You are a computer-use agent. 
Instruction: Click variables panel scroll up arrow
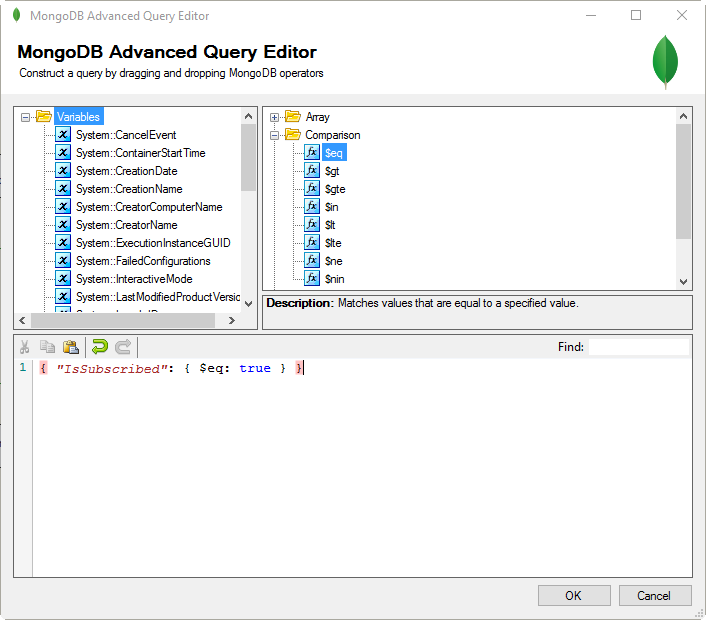point(249,116)
